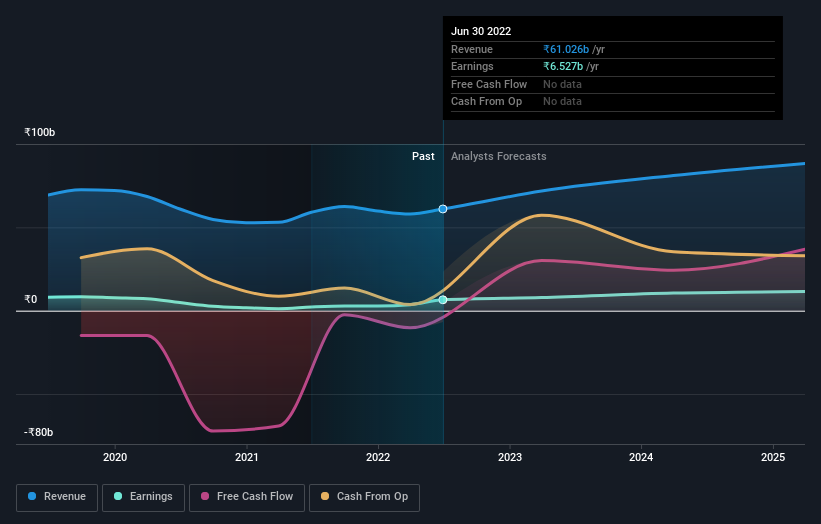Click the teal Earnings legend dot
This screenshot has width=821, height=524.
(118, 496)
